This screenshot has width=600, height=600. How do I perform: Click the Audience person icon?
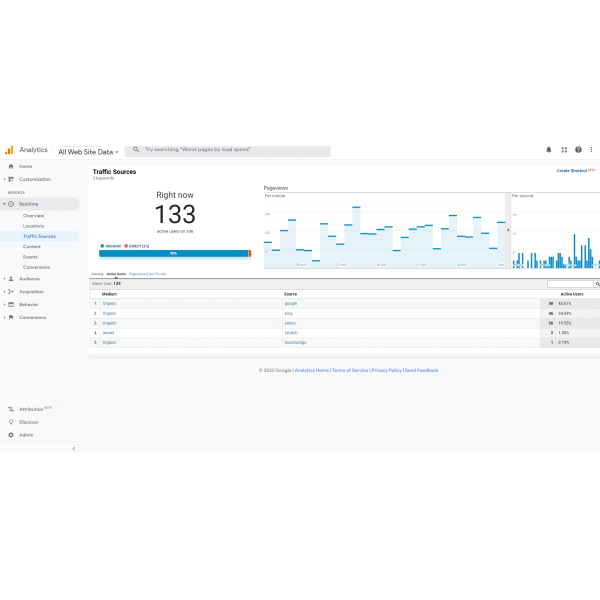click(x=11, y=279)
